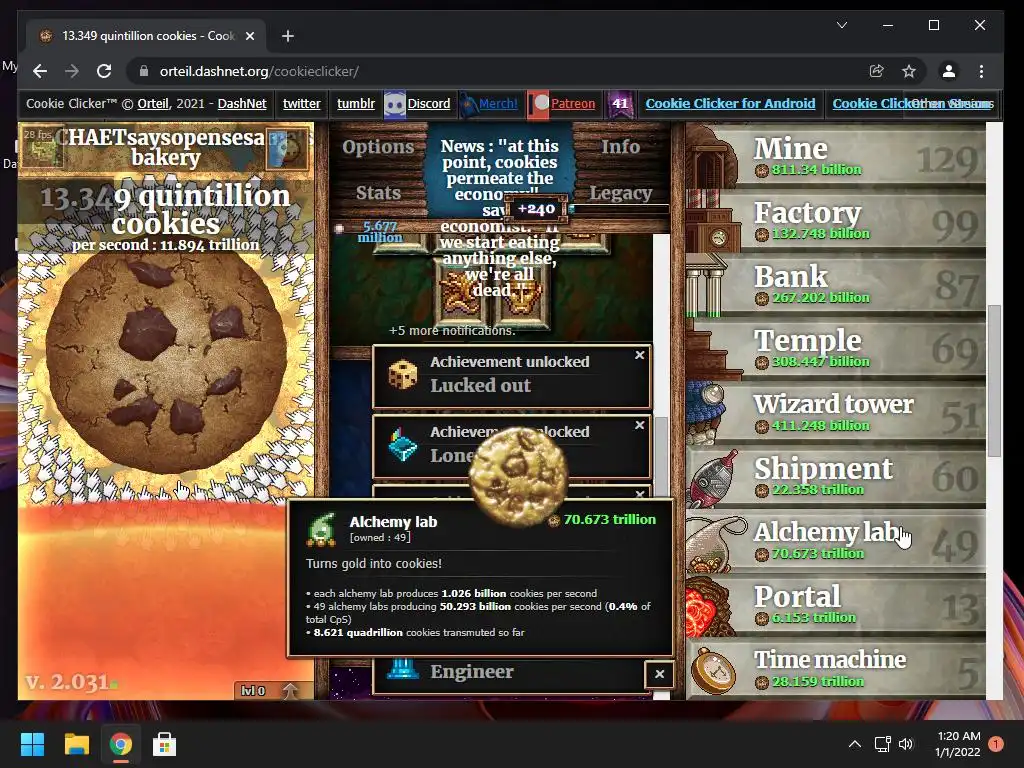This screenshot has width=1024, height=768.
Task: Select the 13.349 quintillion cookies tab
Action: pyautogui.click(x=147, y=36)
